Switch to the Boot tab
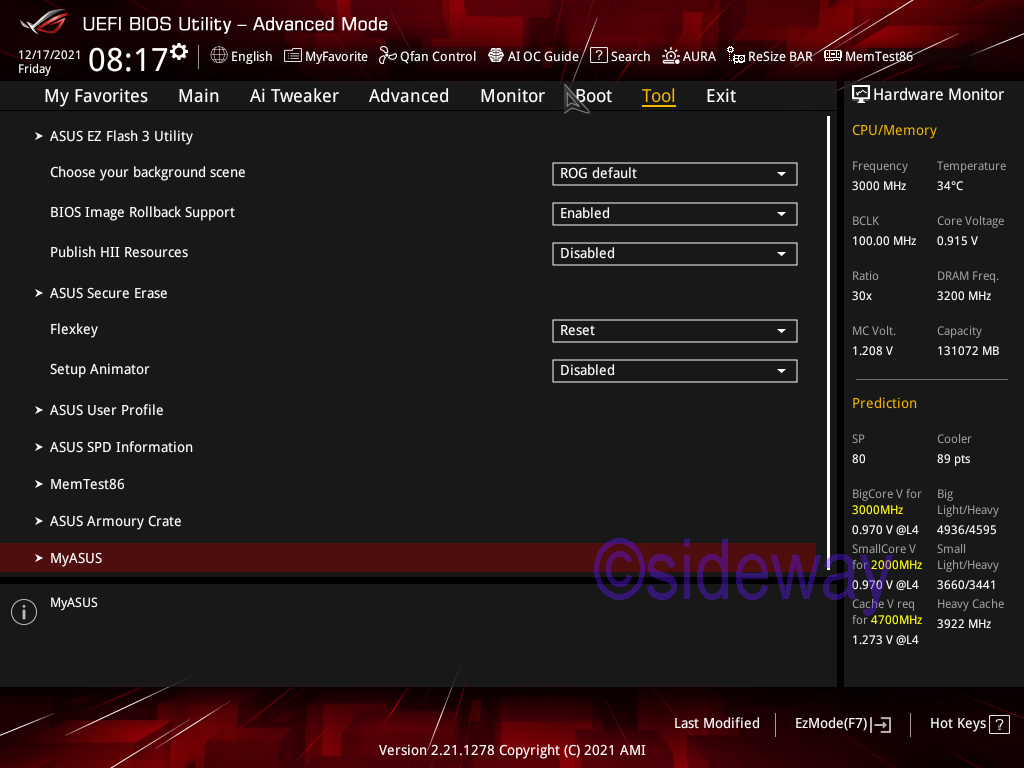This screenshot has width=1024, height=768. (594, 96)
